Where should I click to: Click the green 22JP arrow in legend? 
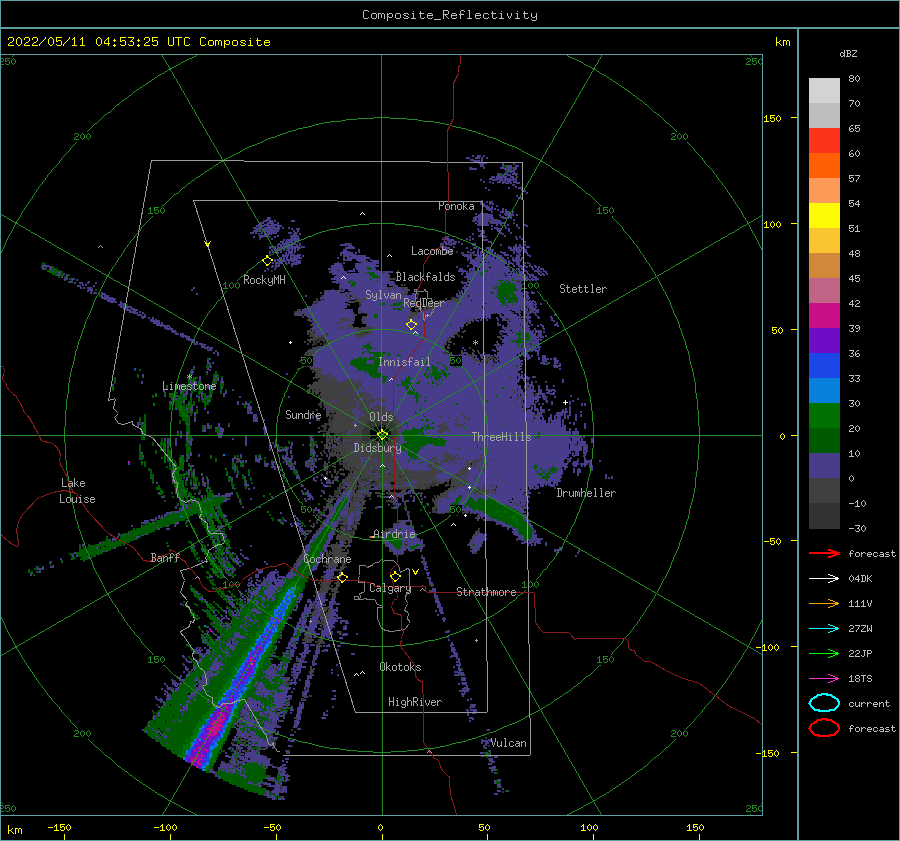(x=824, y=653)
